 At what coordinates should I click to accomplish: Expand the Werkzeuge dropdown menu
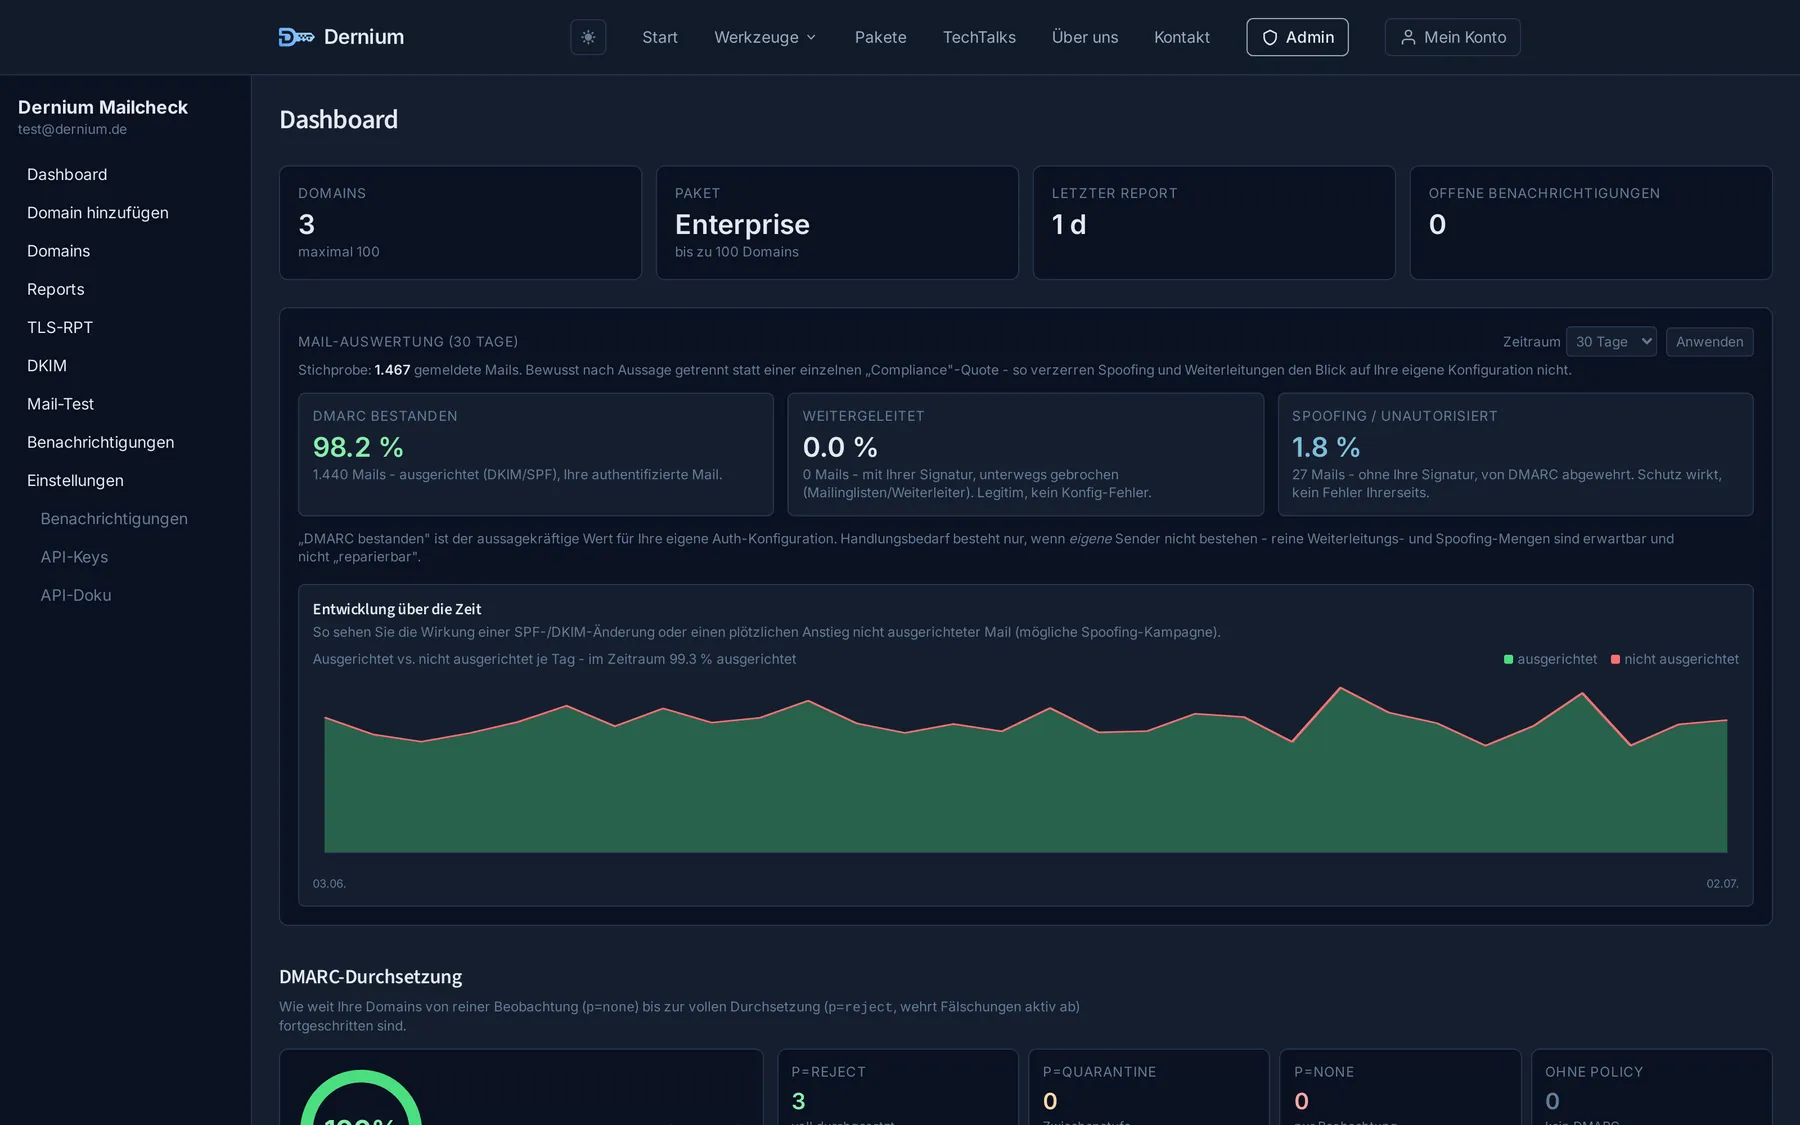tap(765, 37)
